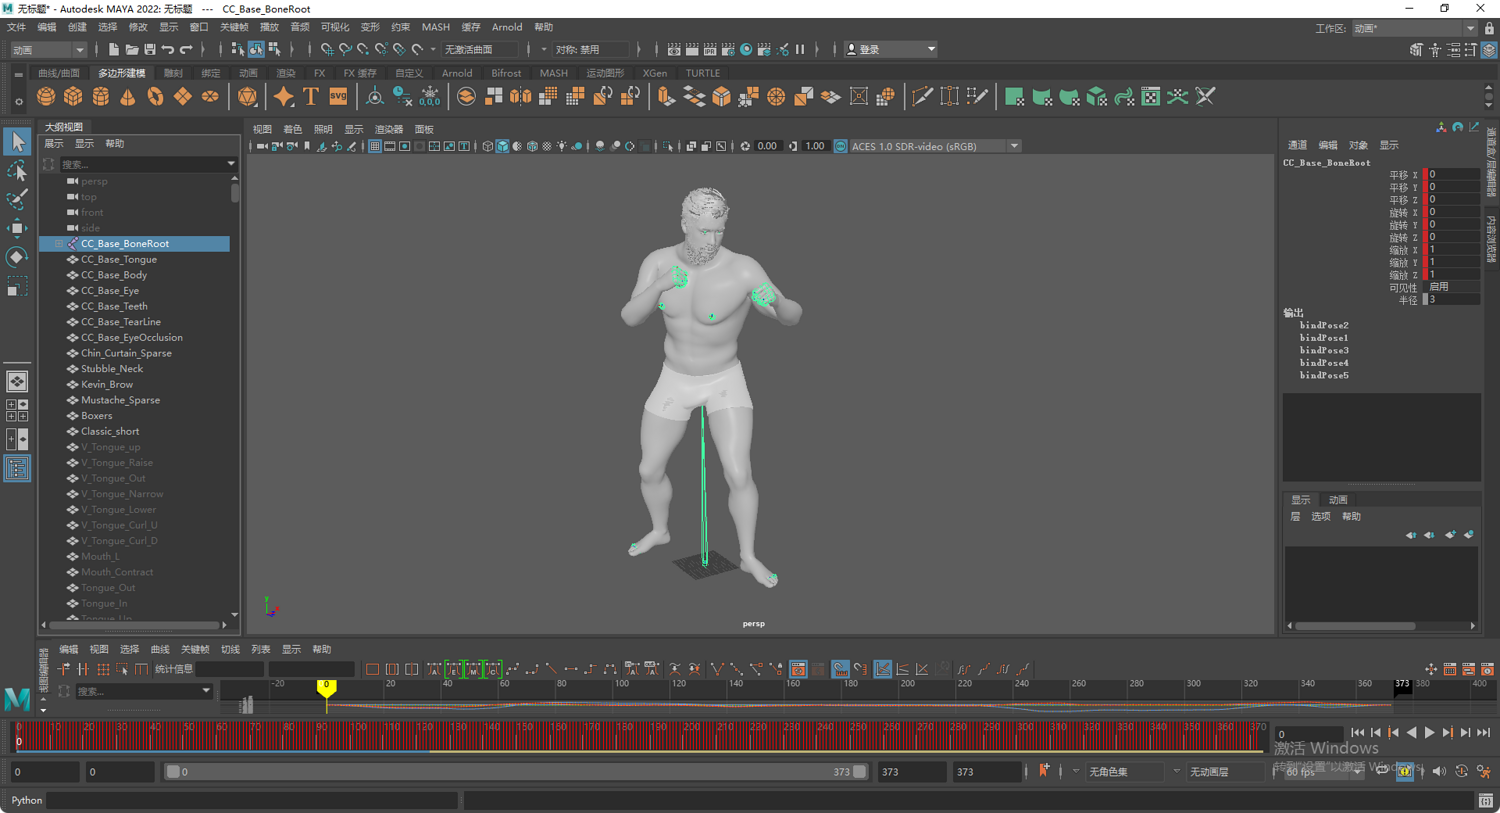Create a polygon cone from the shelf

click(128, 96)
